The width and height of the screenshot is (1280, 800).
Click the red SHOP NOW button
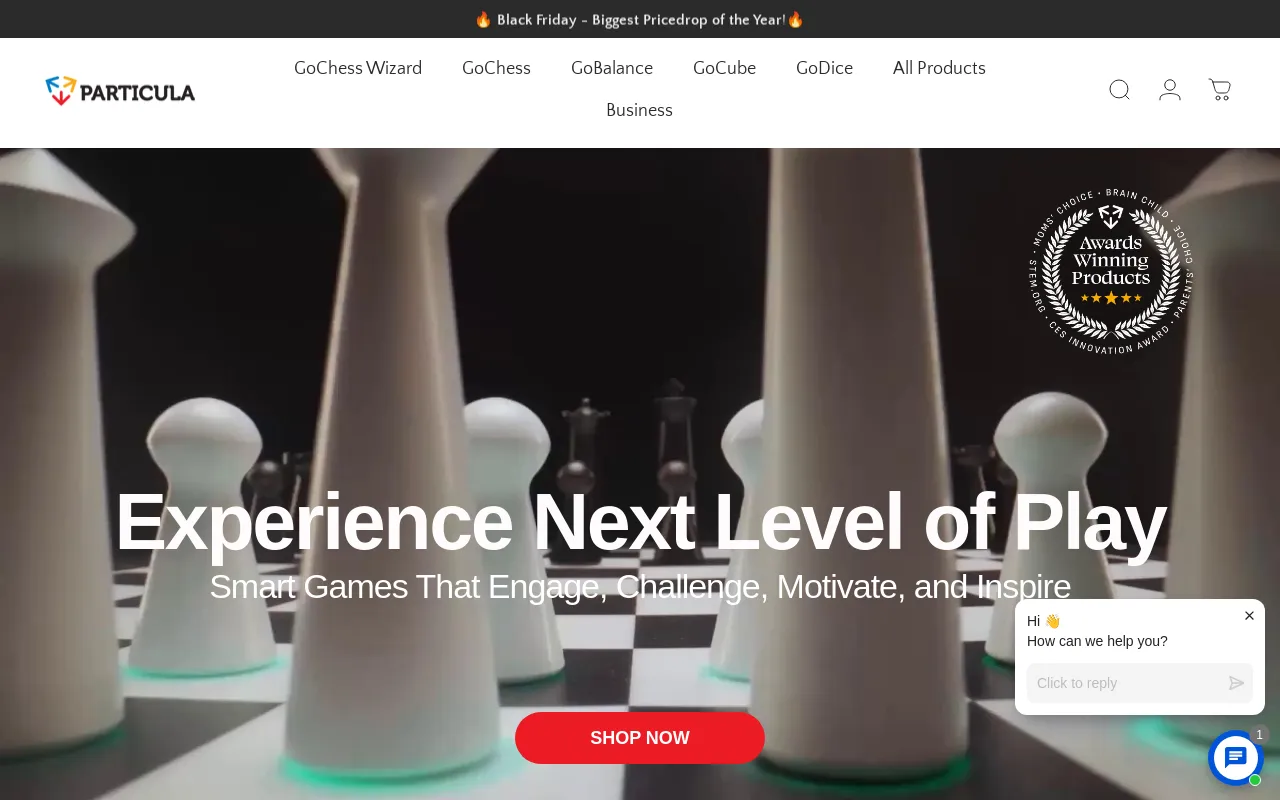640,738
